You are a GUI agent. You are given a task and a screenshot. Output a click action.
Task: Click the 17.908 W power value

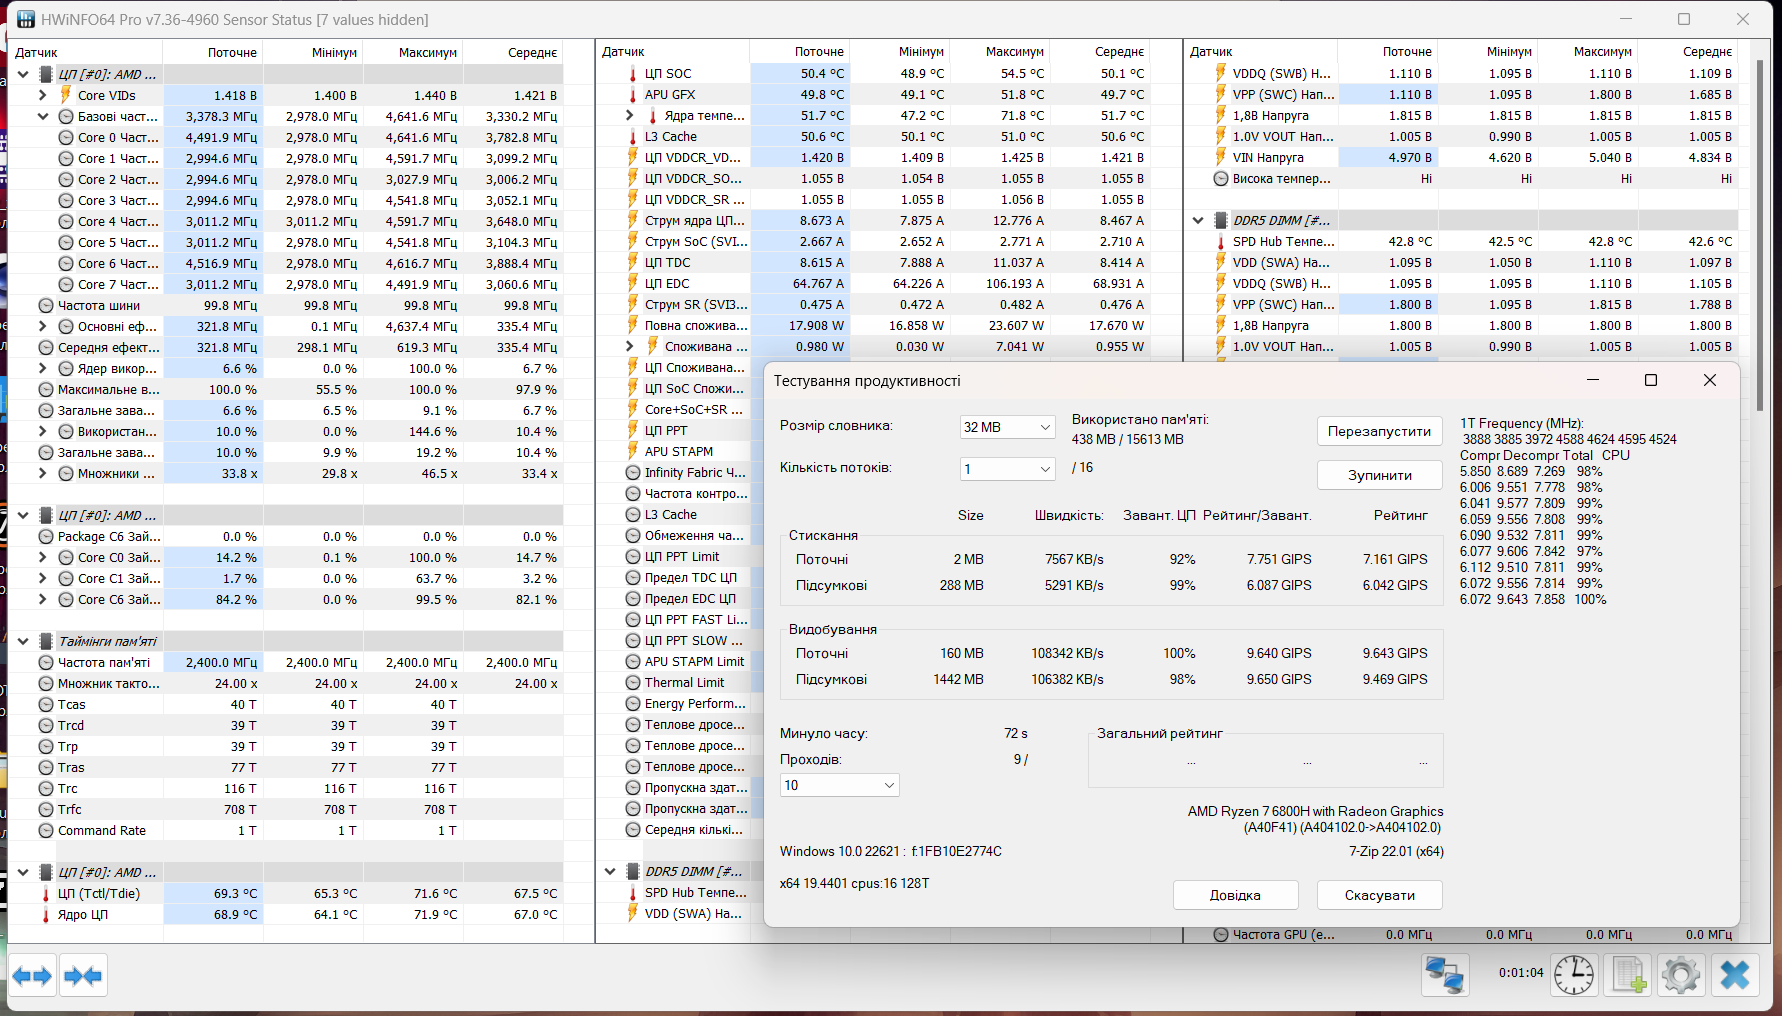pos(816,325)
